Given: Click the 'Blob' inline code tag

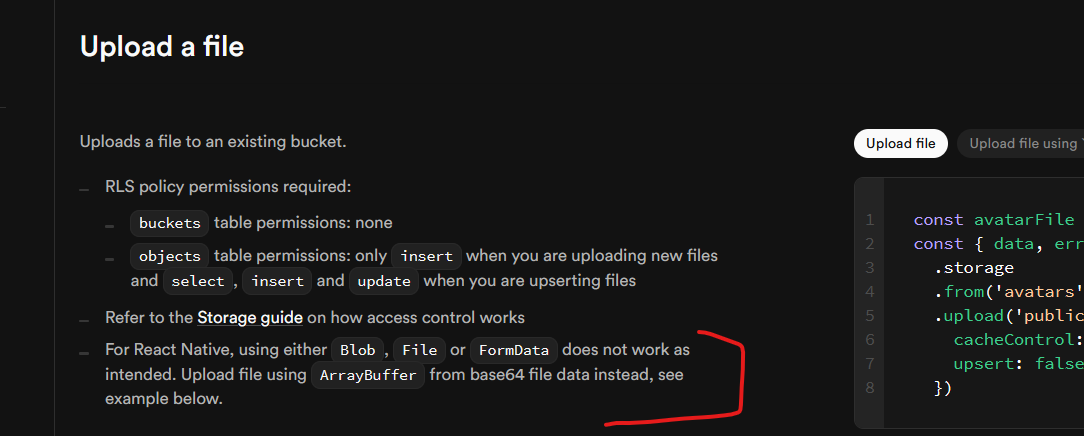Looking at the screenshot, I should 358,350.
